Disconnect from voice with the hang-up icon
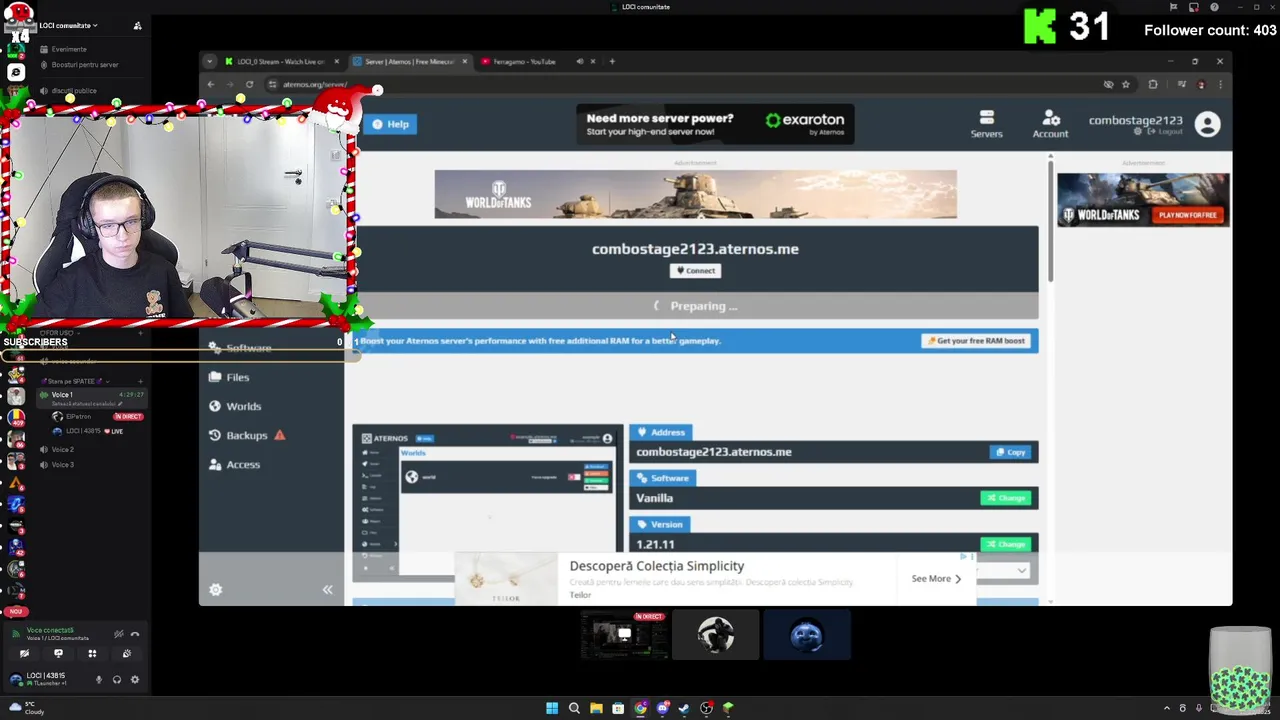 point(135,634)
